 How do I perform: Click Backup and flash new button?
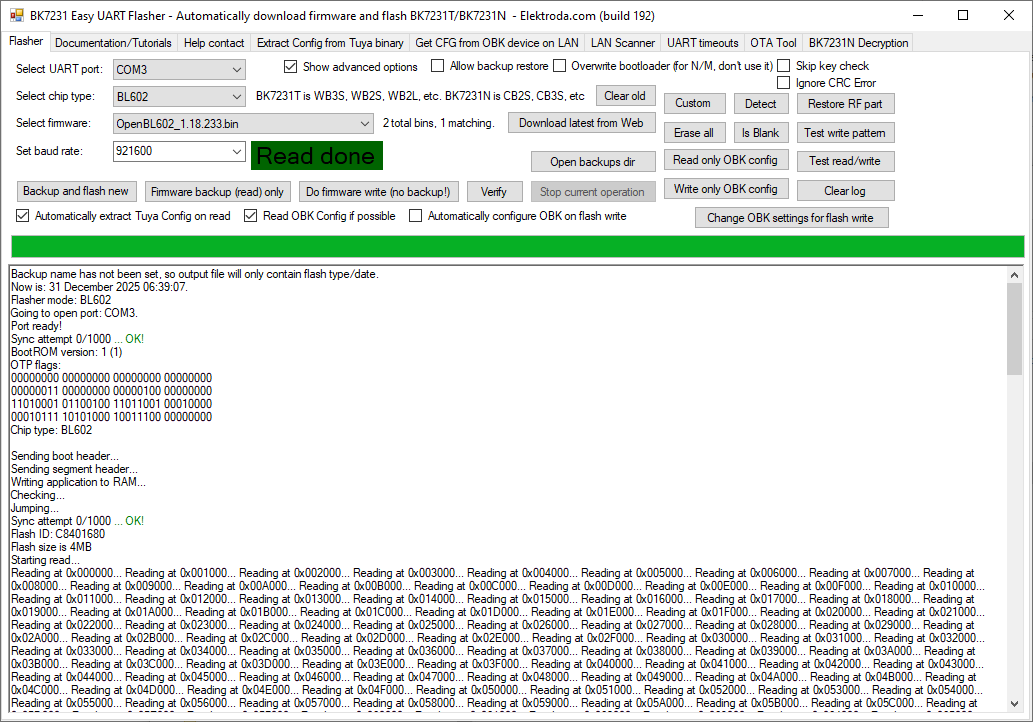[x=76, y=191]
